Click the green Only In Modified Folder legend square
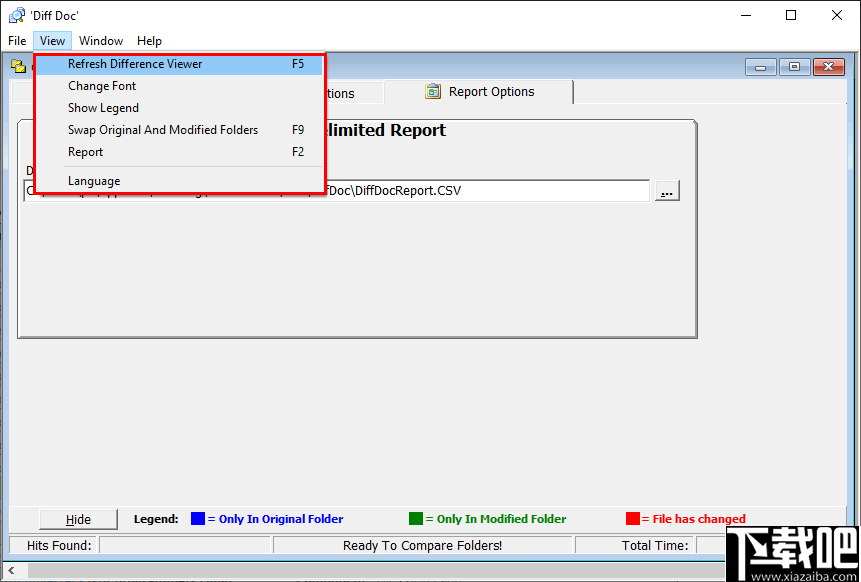 coord(417,519)
